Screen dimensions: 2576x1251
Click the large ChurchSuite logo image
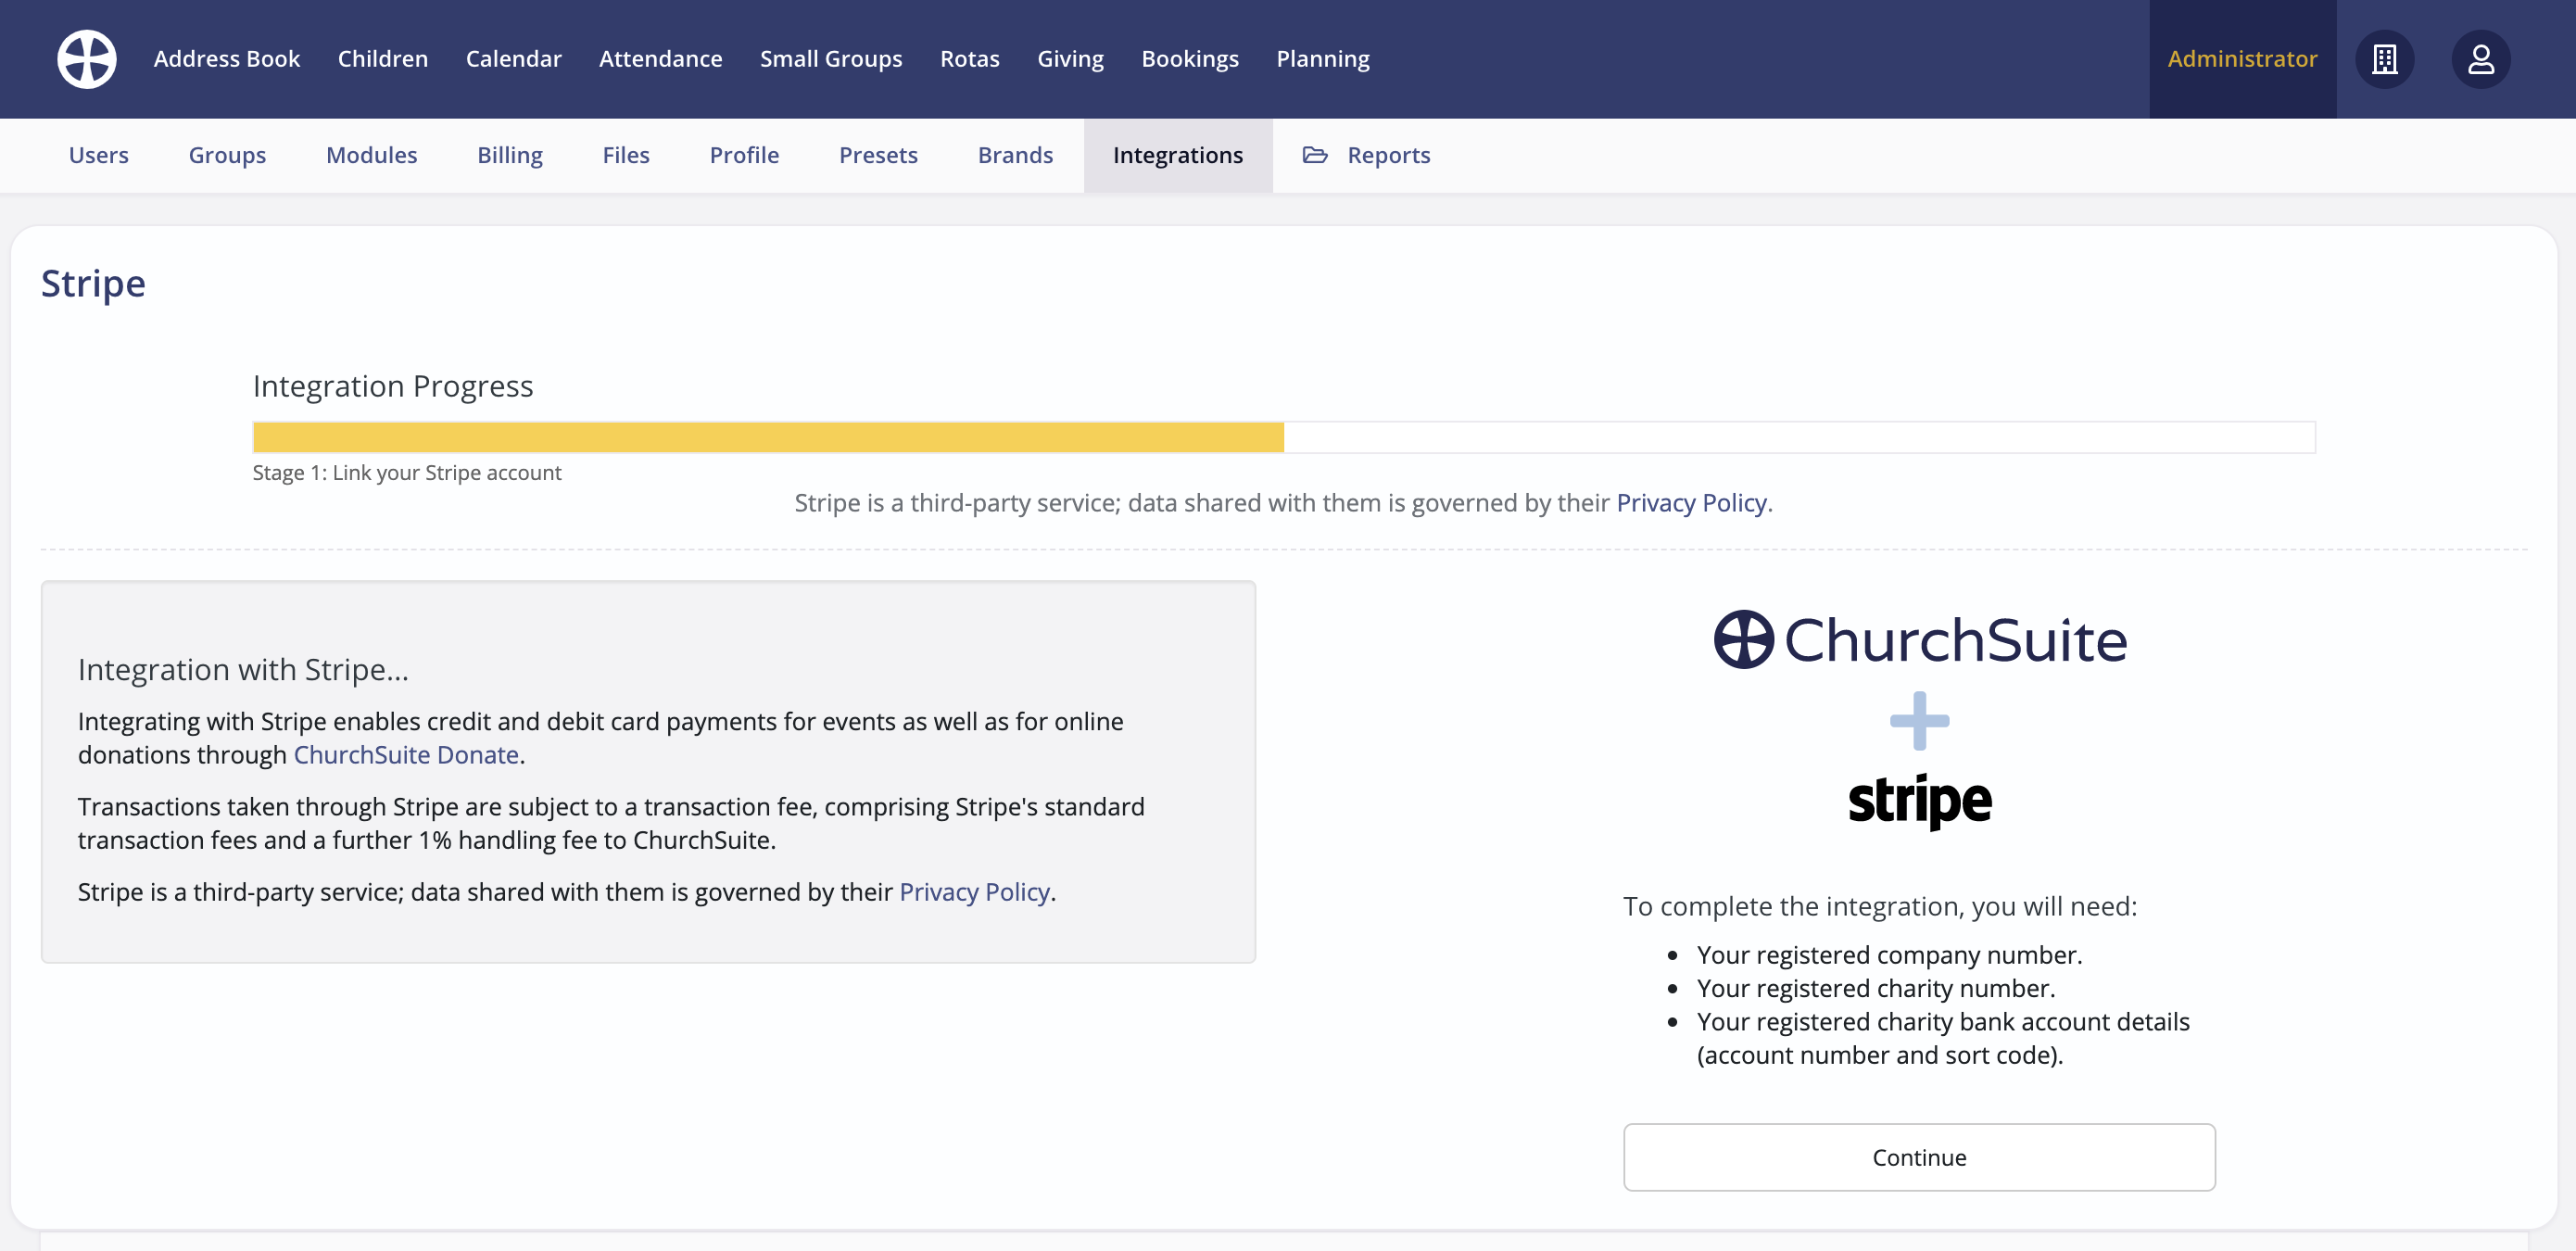coord(1919,640)
